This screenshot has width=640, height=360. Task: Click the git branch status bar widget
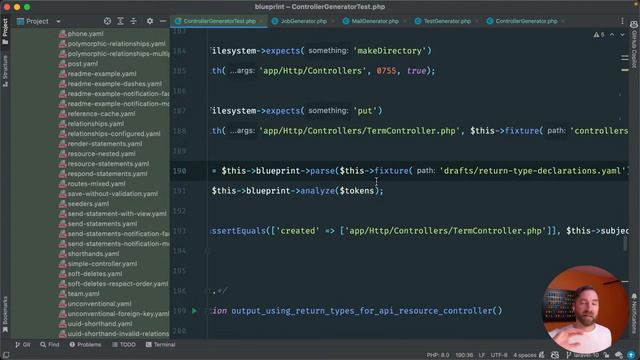point(583,355)
